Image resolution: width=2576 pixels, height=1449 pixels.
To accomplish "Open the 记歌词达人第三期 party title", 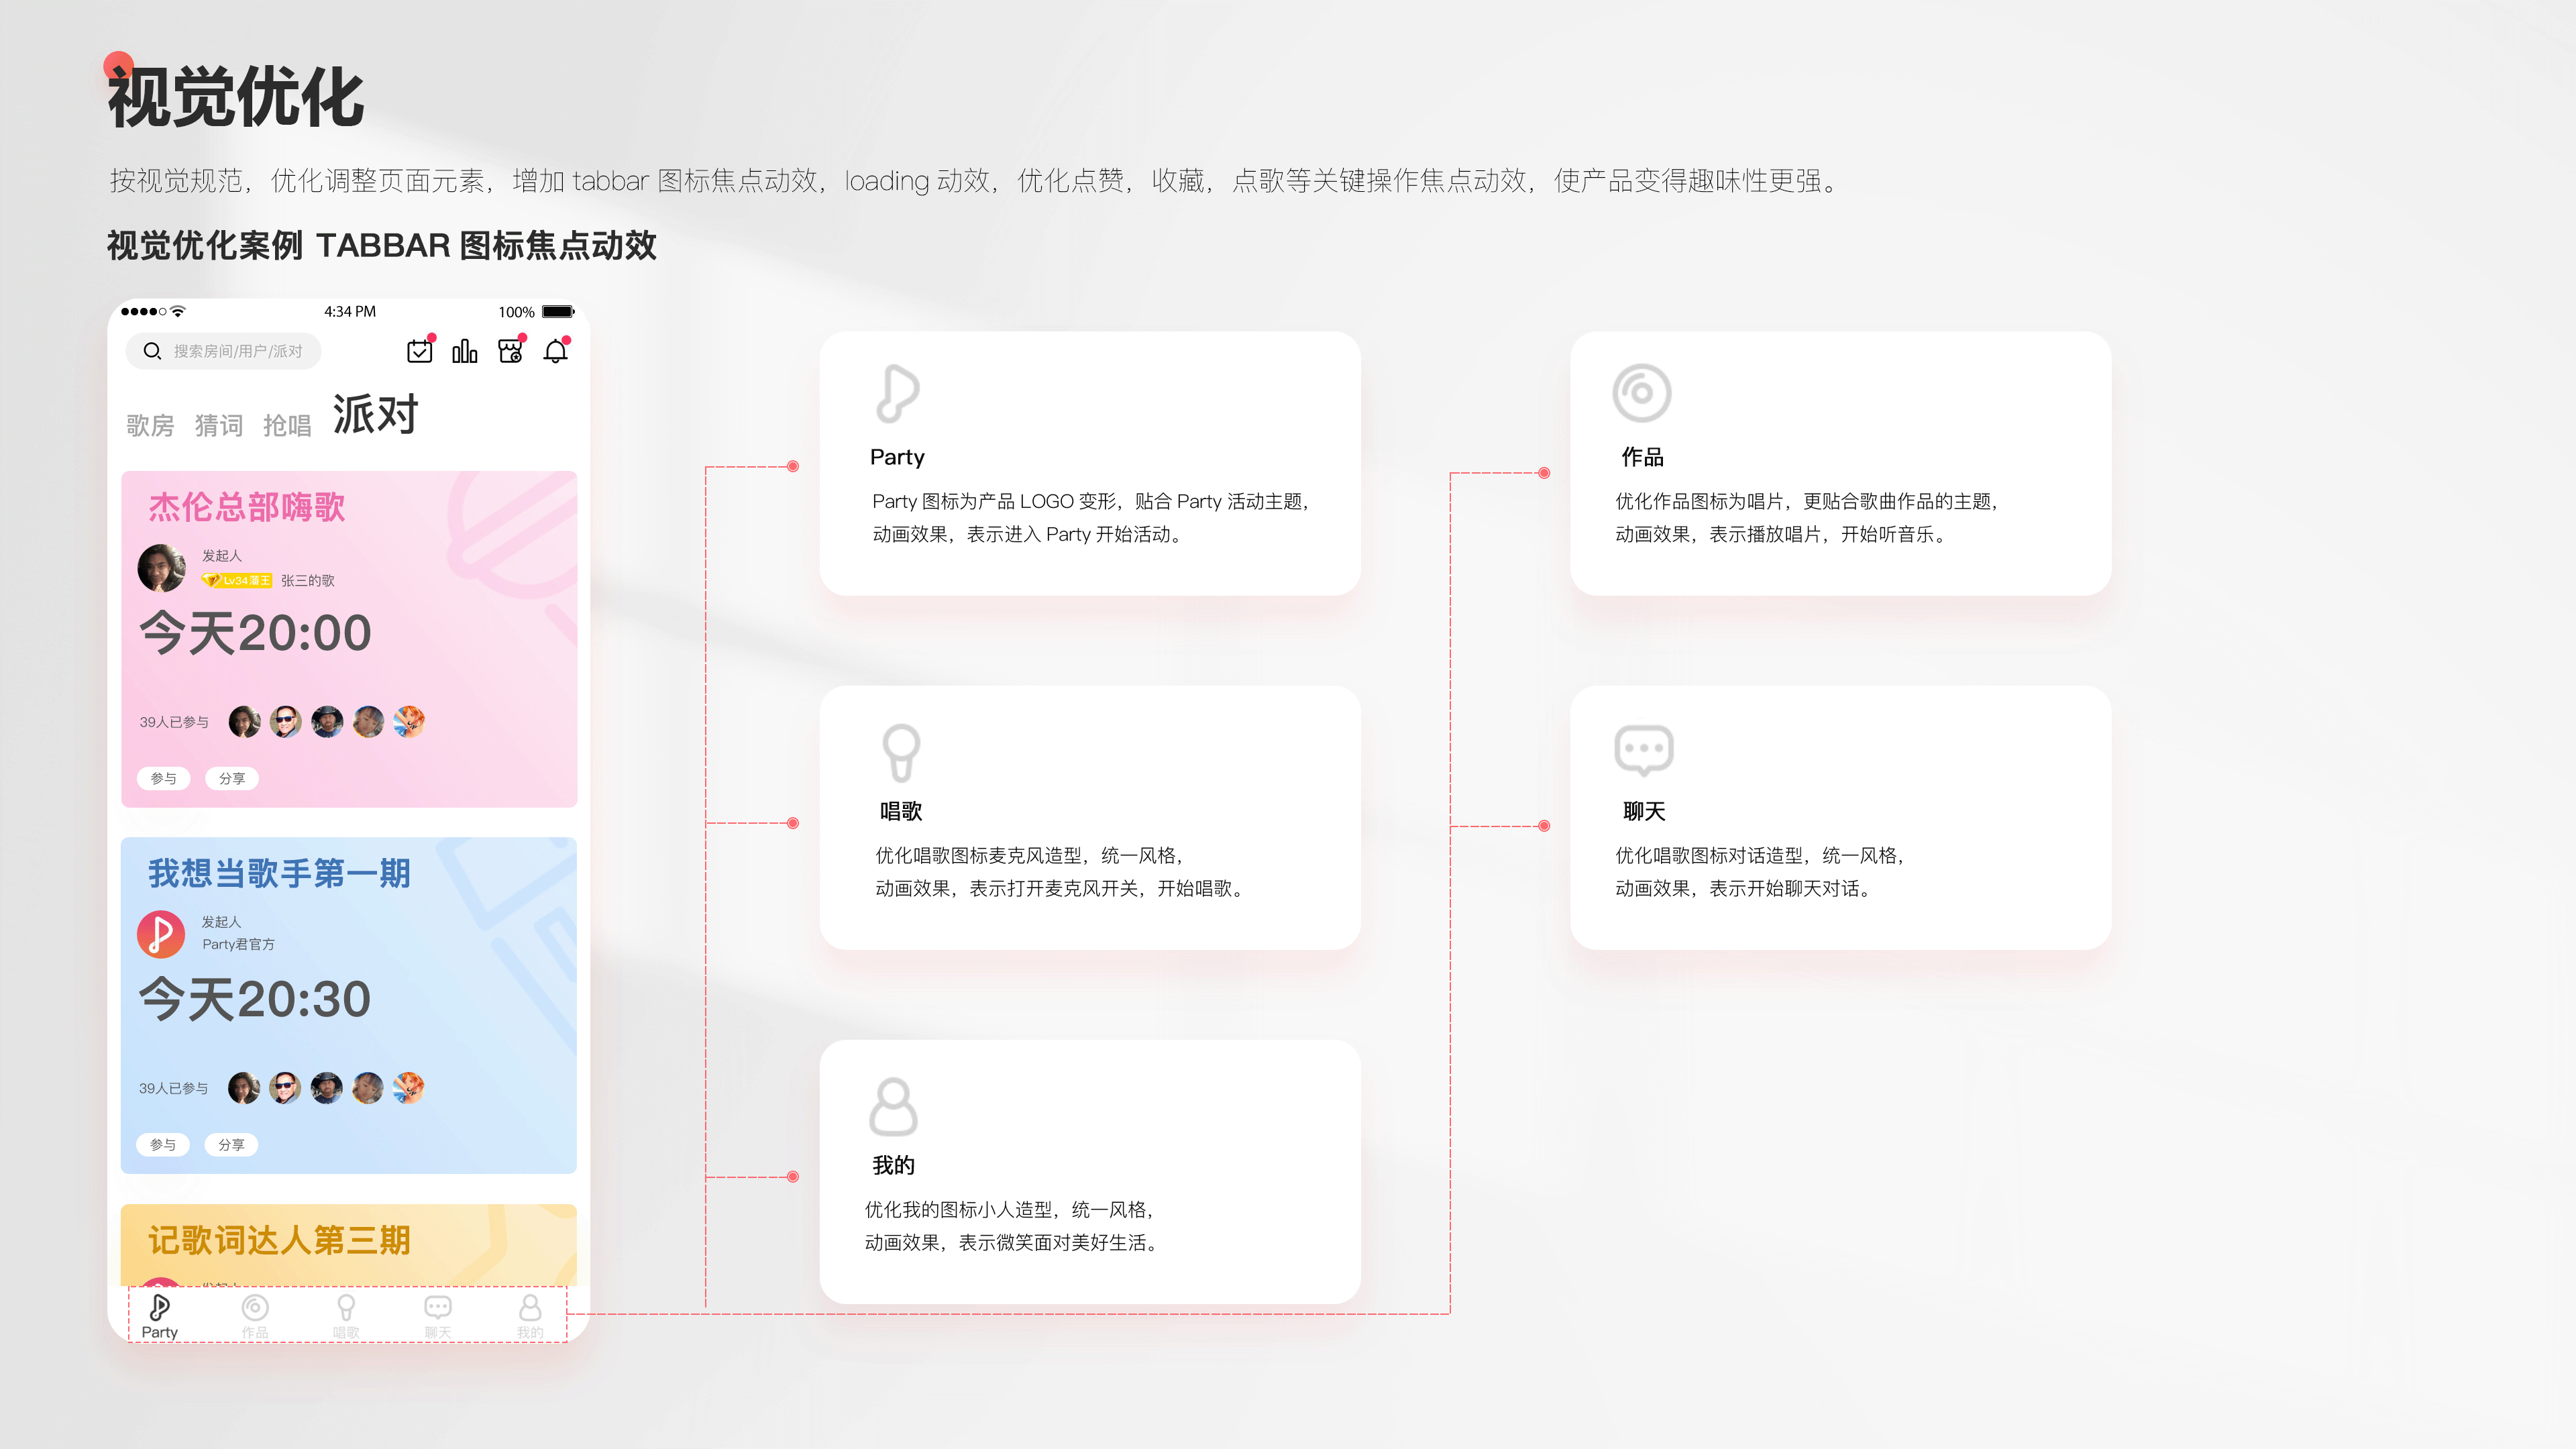I will pos(280,1240).
